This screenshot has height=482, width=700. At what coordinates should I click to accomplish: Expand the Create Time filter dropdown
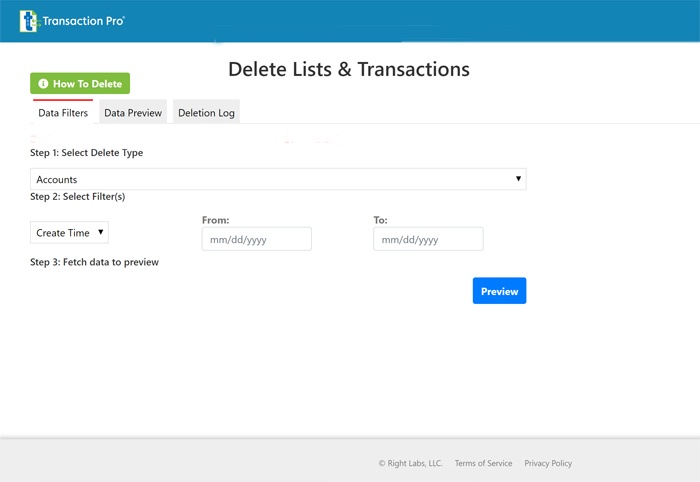coord(69,233)
